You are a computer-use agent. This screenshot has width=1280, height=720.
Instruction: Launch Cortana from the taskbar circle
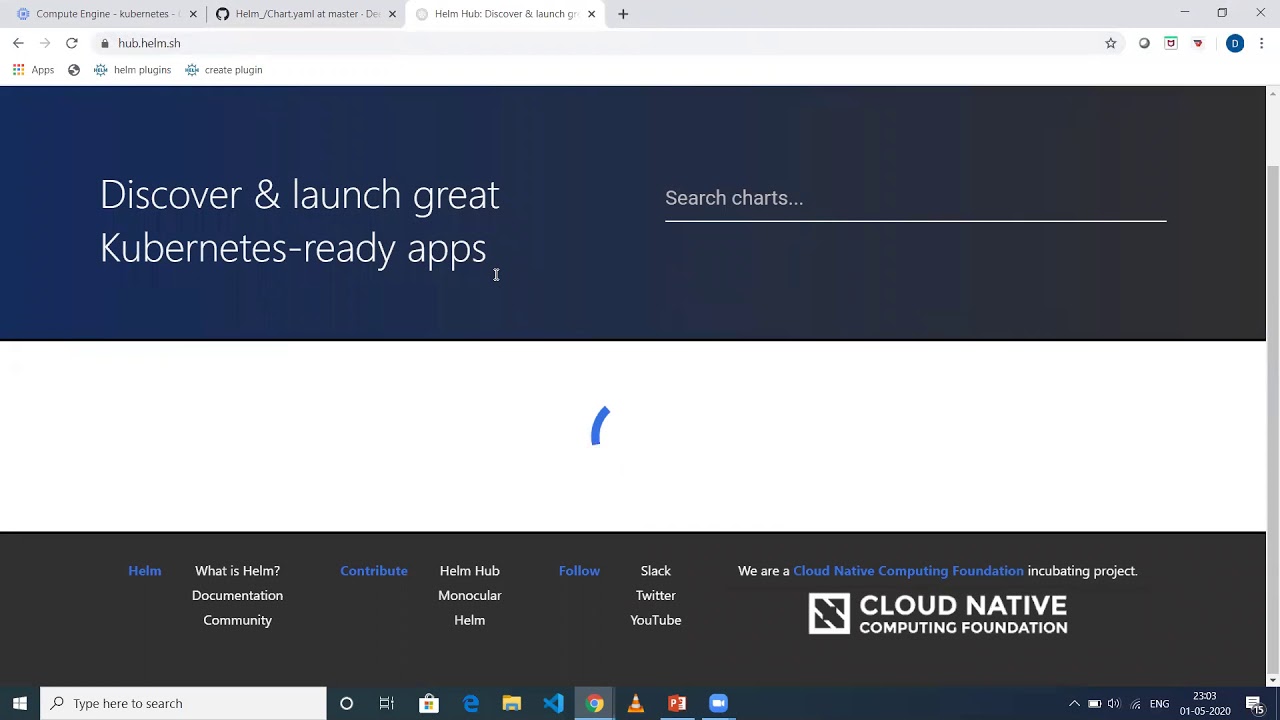[x=347, y=703]
